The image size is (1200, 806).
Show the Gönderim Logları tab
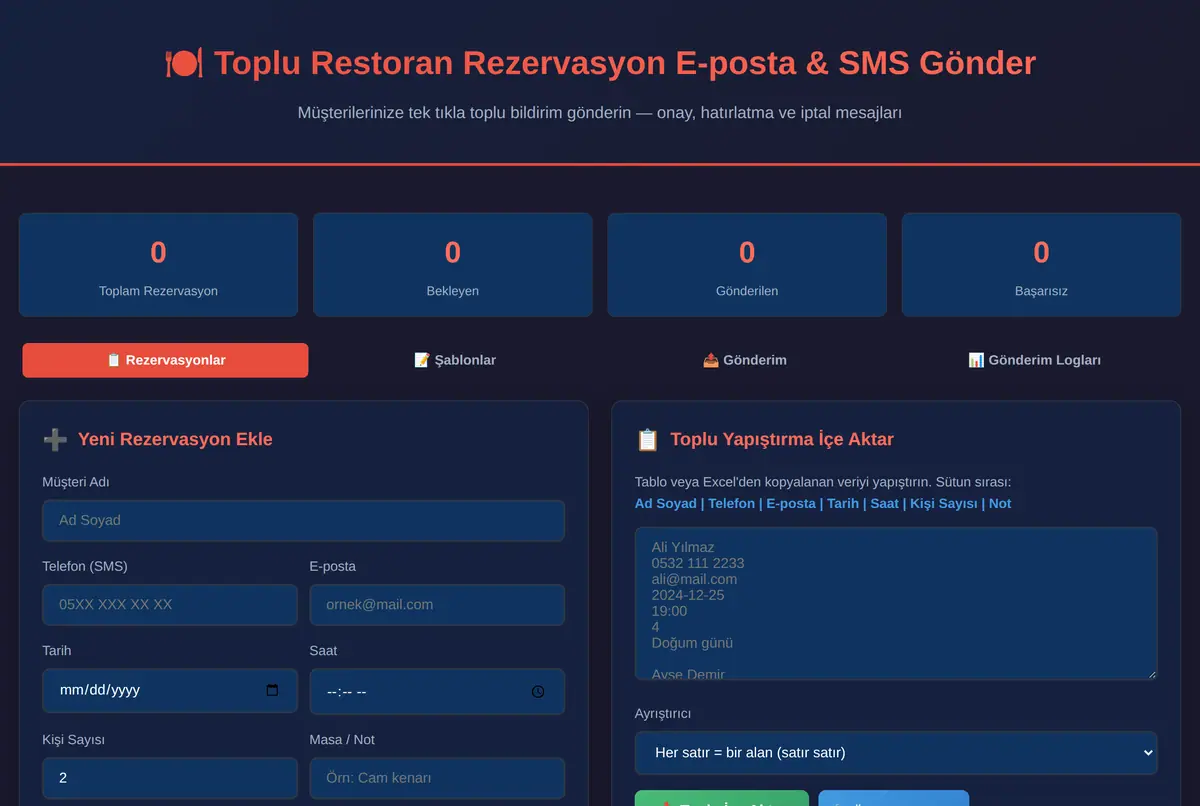click(1035, 360)
